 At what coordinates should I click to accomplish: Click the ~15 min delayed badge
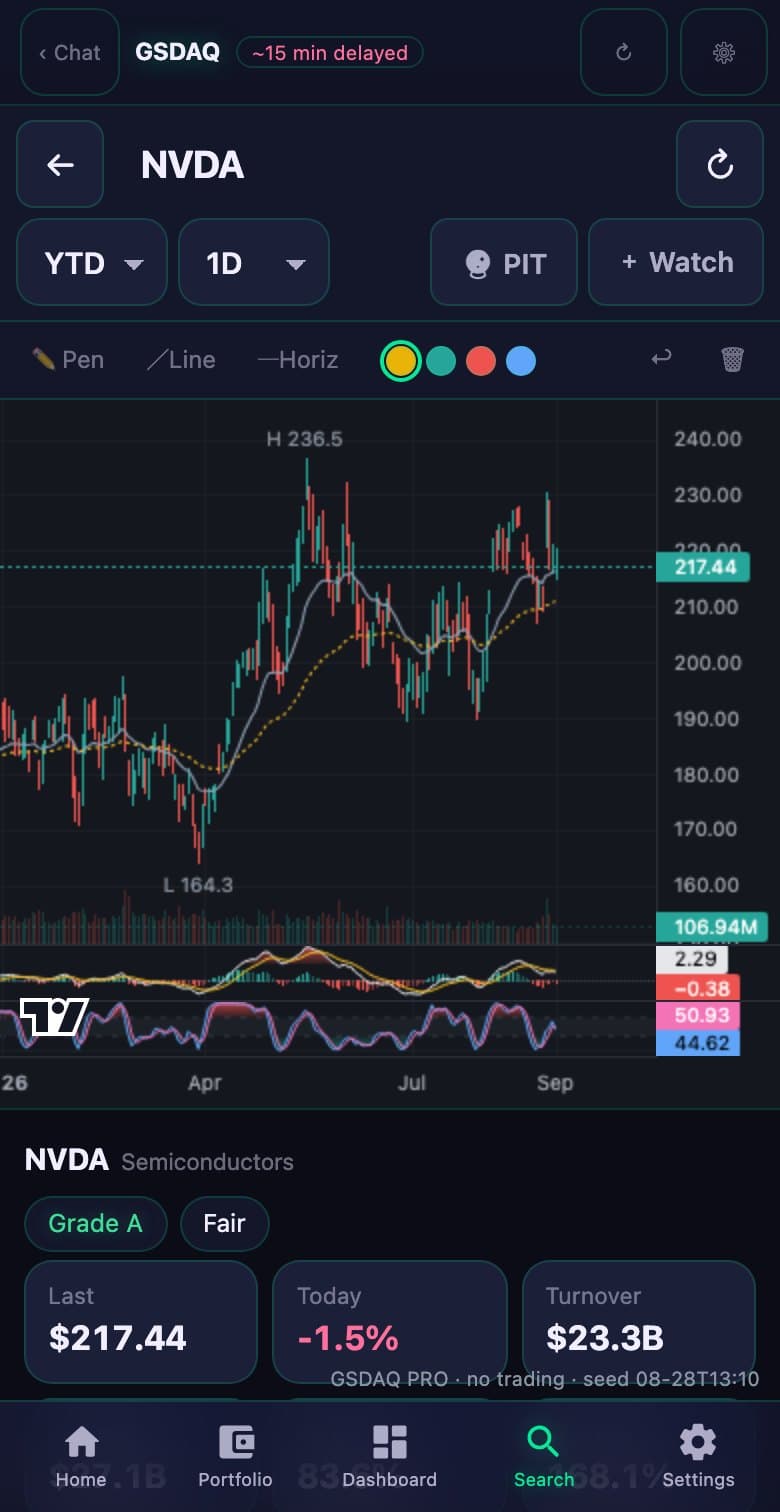coord(330,52)
